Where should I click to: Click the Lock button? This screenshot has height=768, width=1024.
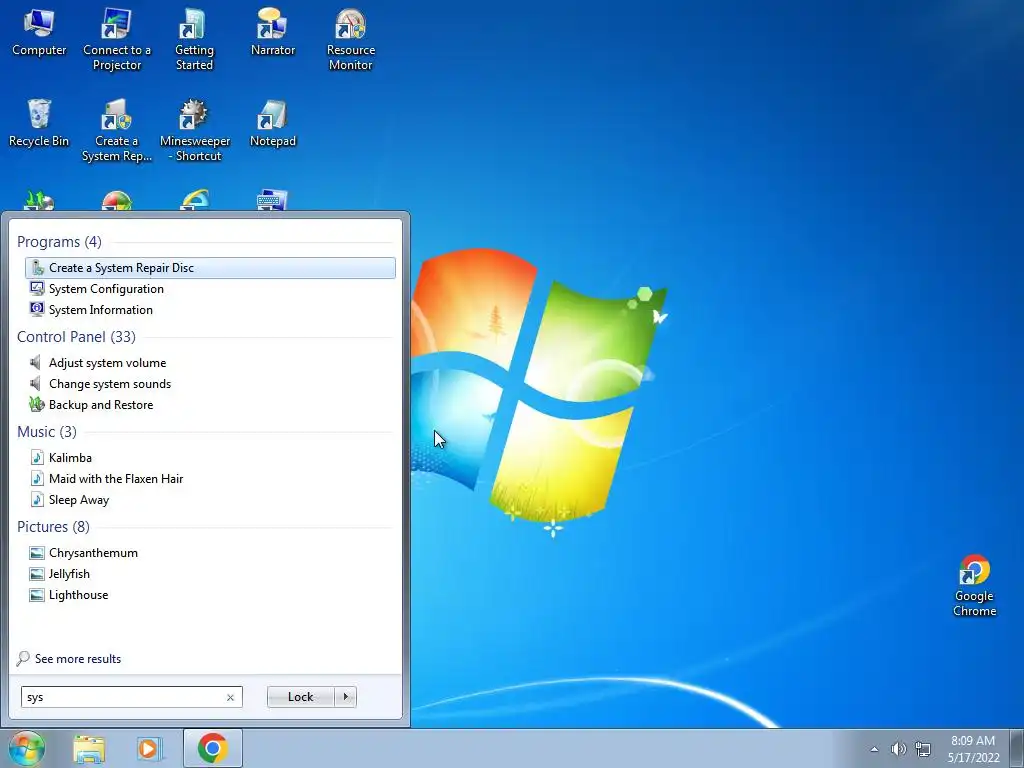[300, 697]
